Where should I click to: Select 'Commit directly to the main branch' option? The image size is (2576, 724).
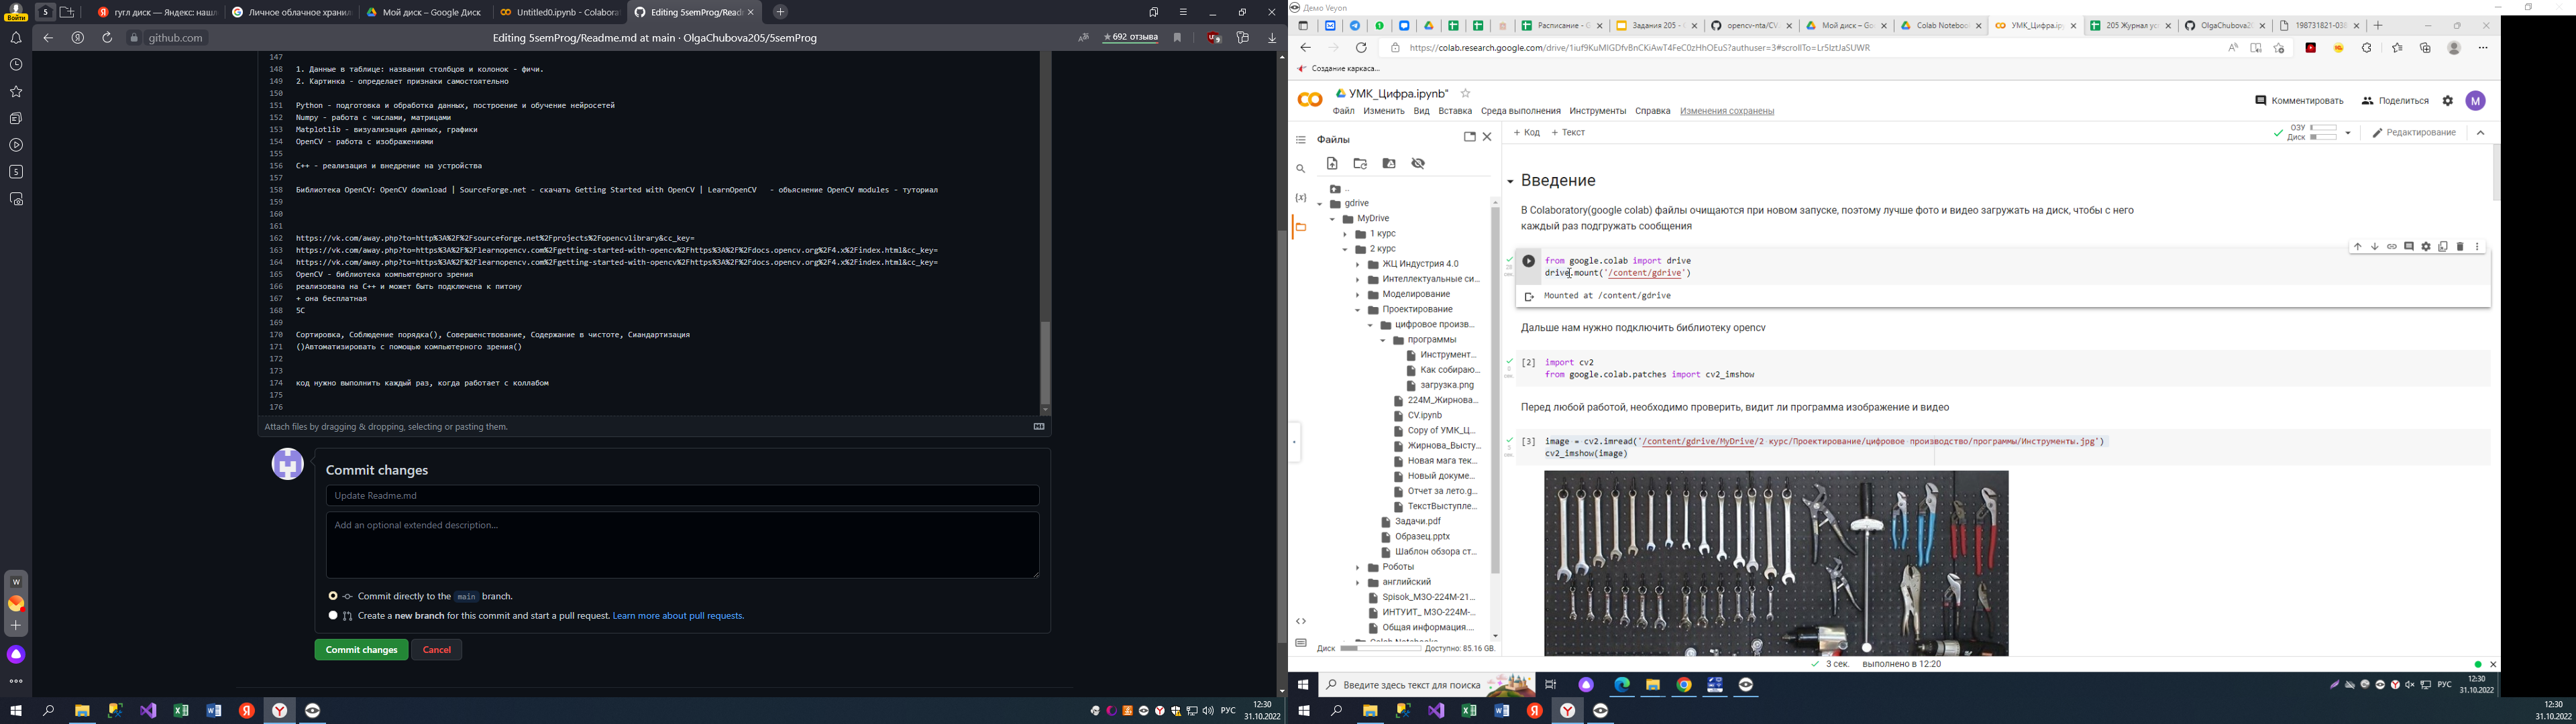point(333,596)
